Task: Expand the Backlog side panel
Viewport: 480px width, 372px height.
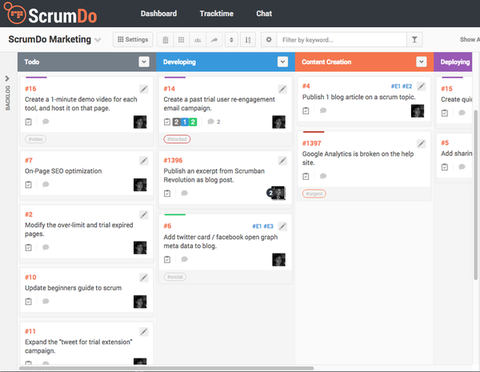Action: tap(7, 79)
